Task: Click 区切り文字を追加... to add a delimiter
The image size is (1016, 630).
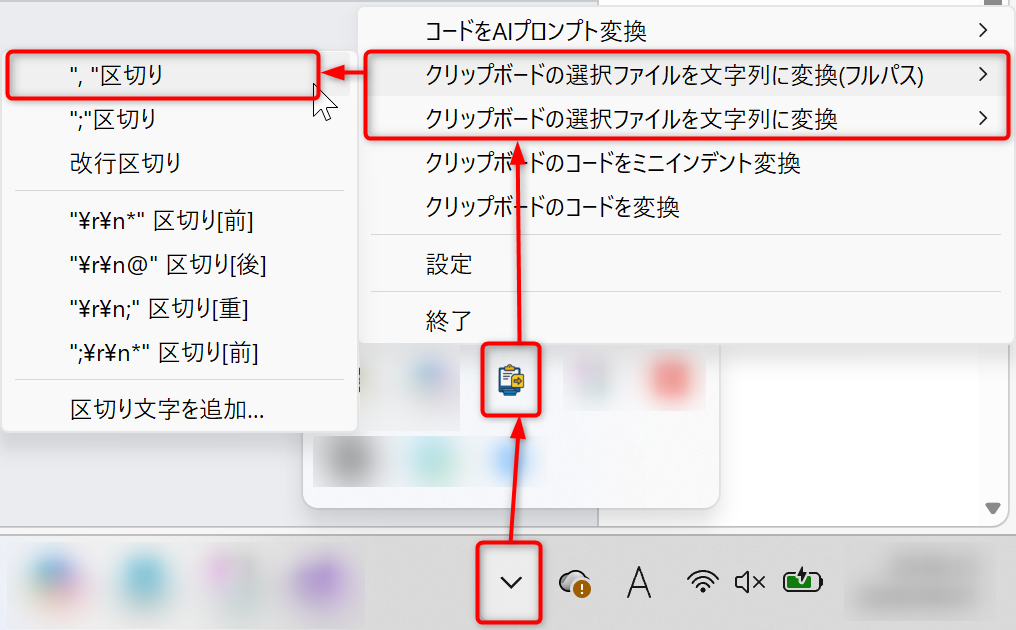Action: click(x=167, y=409)
